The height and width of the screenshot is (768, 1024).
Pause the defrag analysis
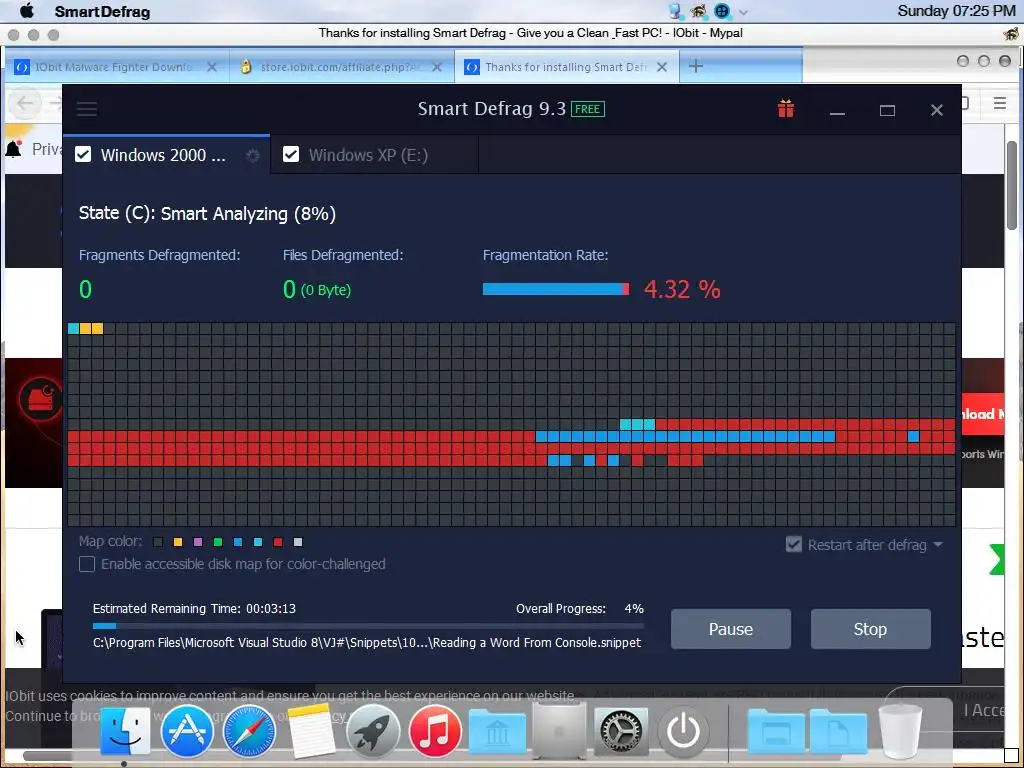click(x=731, y=629)
